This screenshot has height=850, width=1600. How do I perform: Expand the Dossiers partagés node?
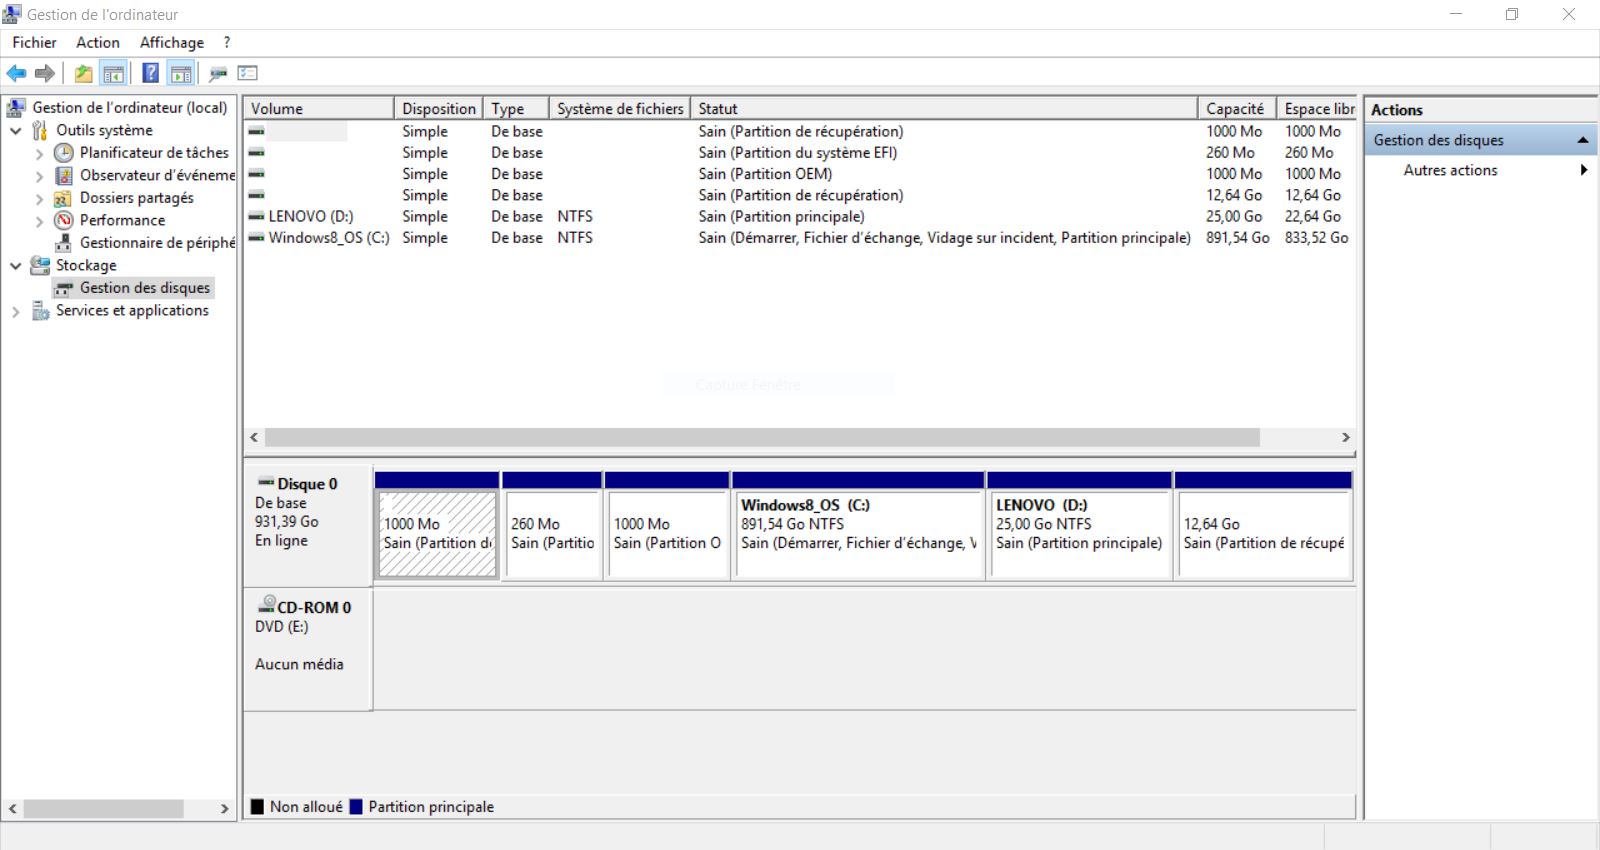39,198
